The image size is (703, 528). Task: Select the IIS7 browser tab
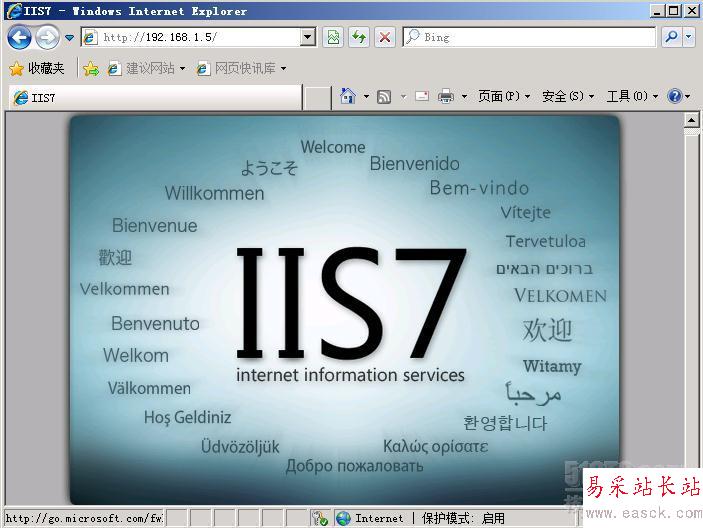coord(156,97)
